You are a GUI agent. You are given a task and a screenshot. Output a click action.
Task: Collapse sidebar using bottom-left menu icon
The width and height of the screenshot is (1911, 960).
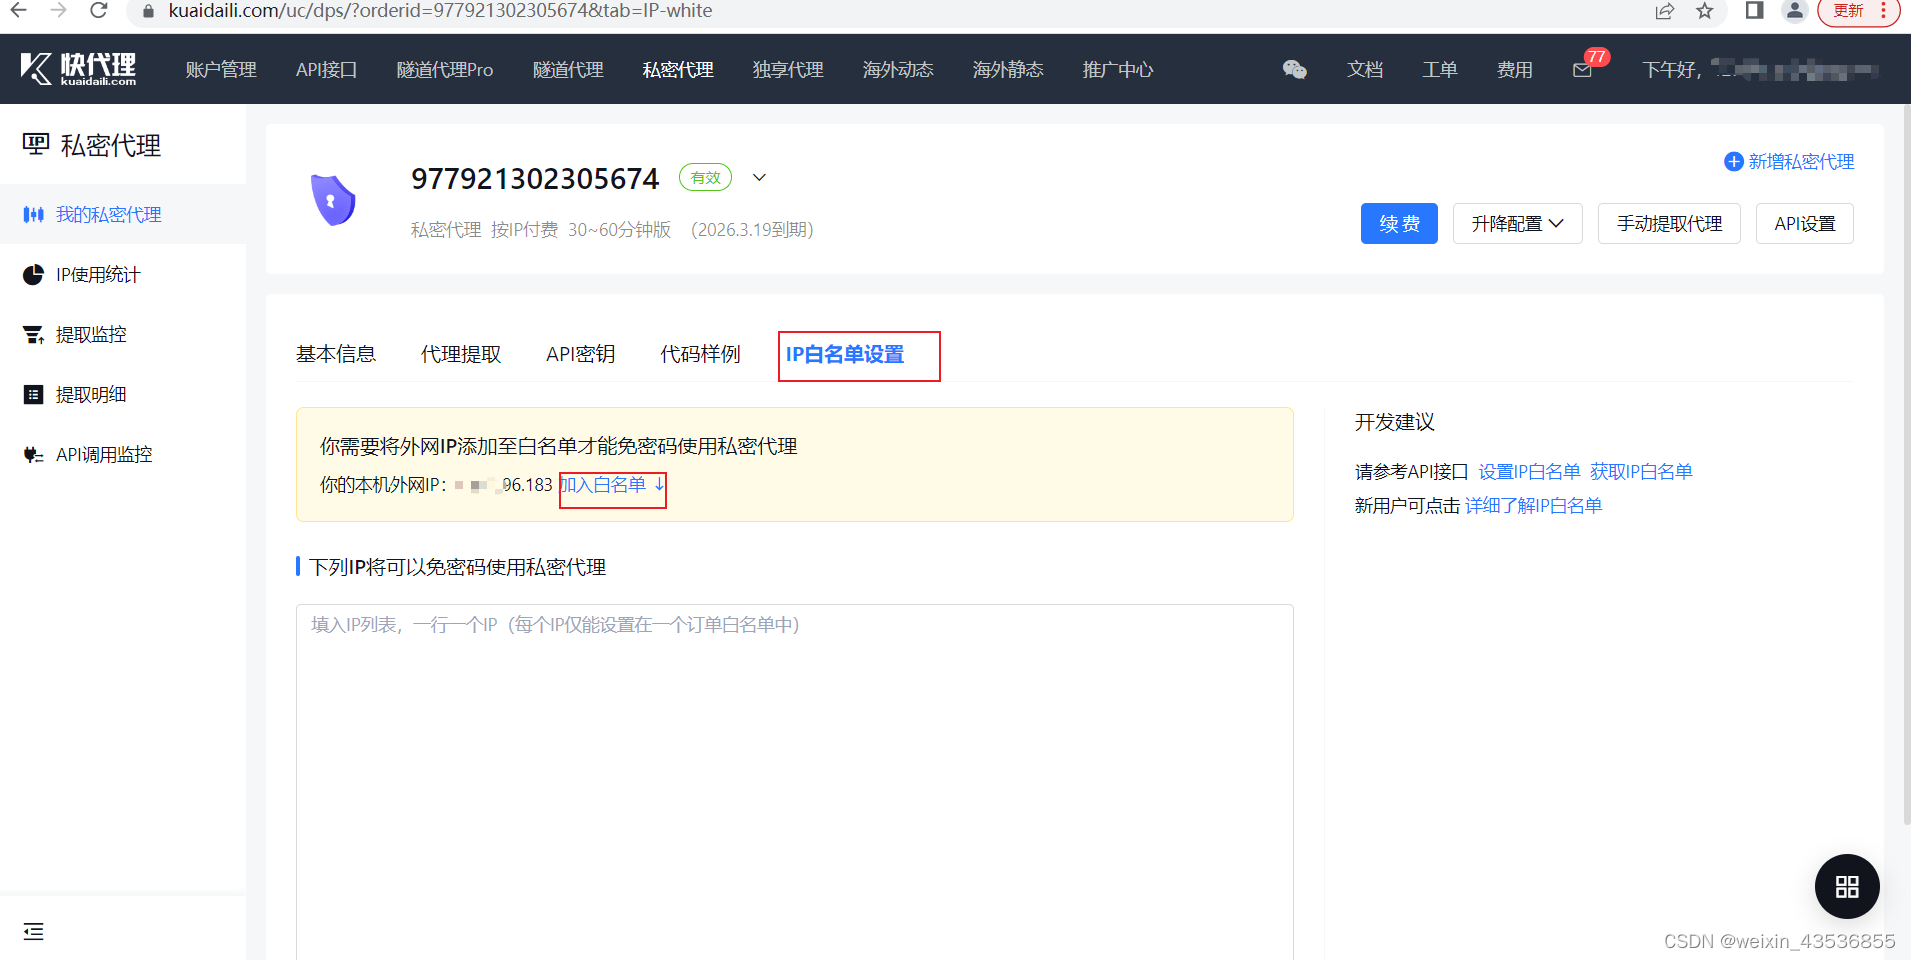(x=33, y=932)
